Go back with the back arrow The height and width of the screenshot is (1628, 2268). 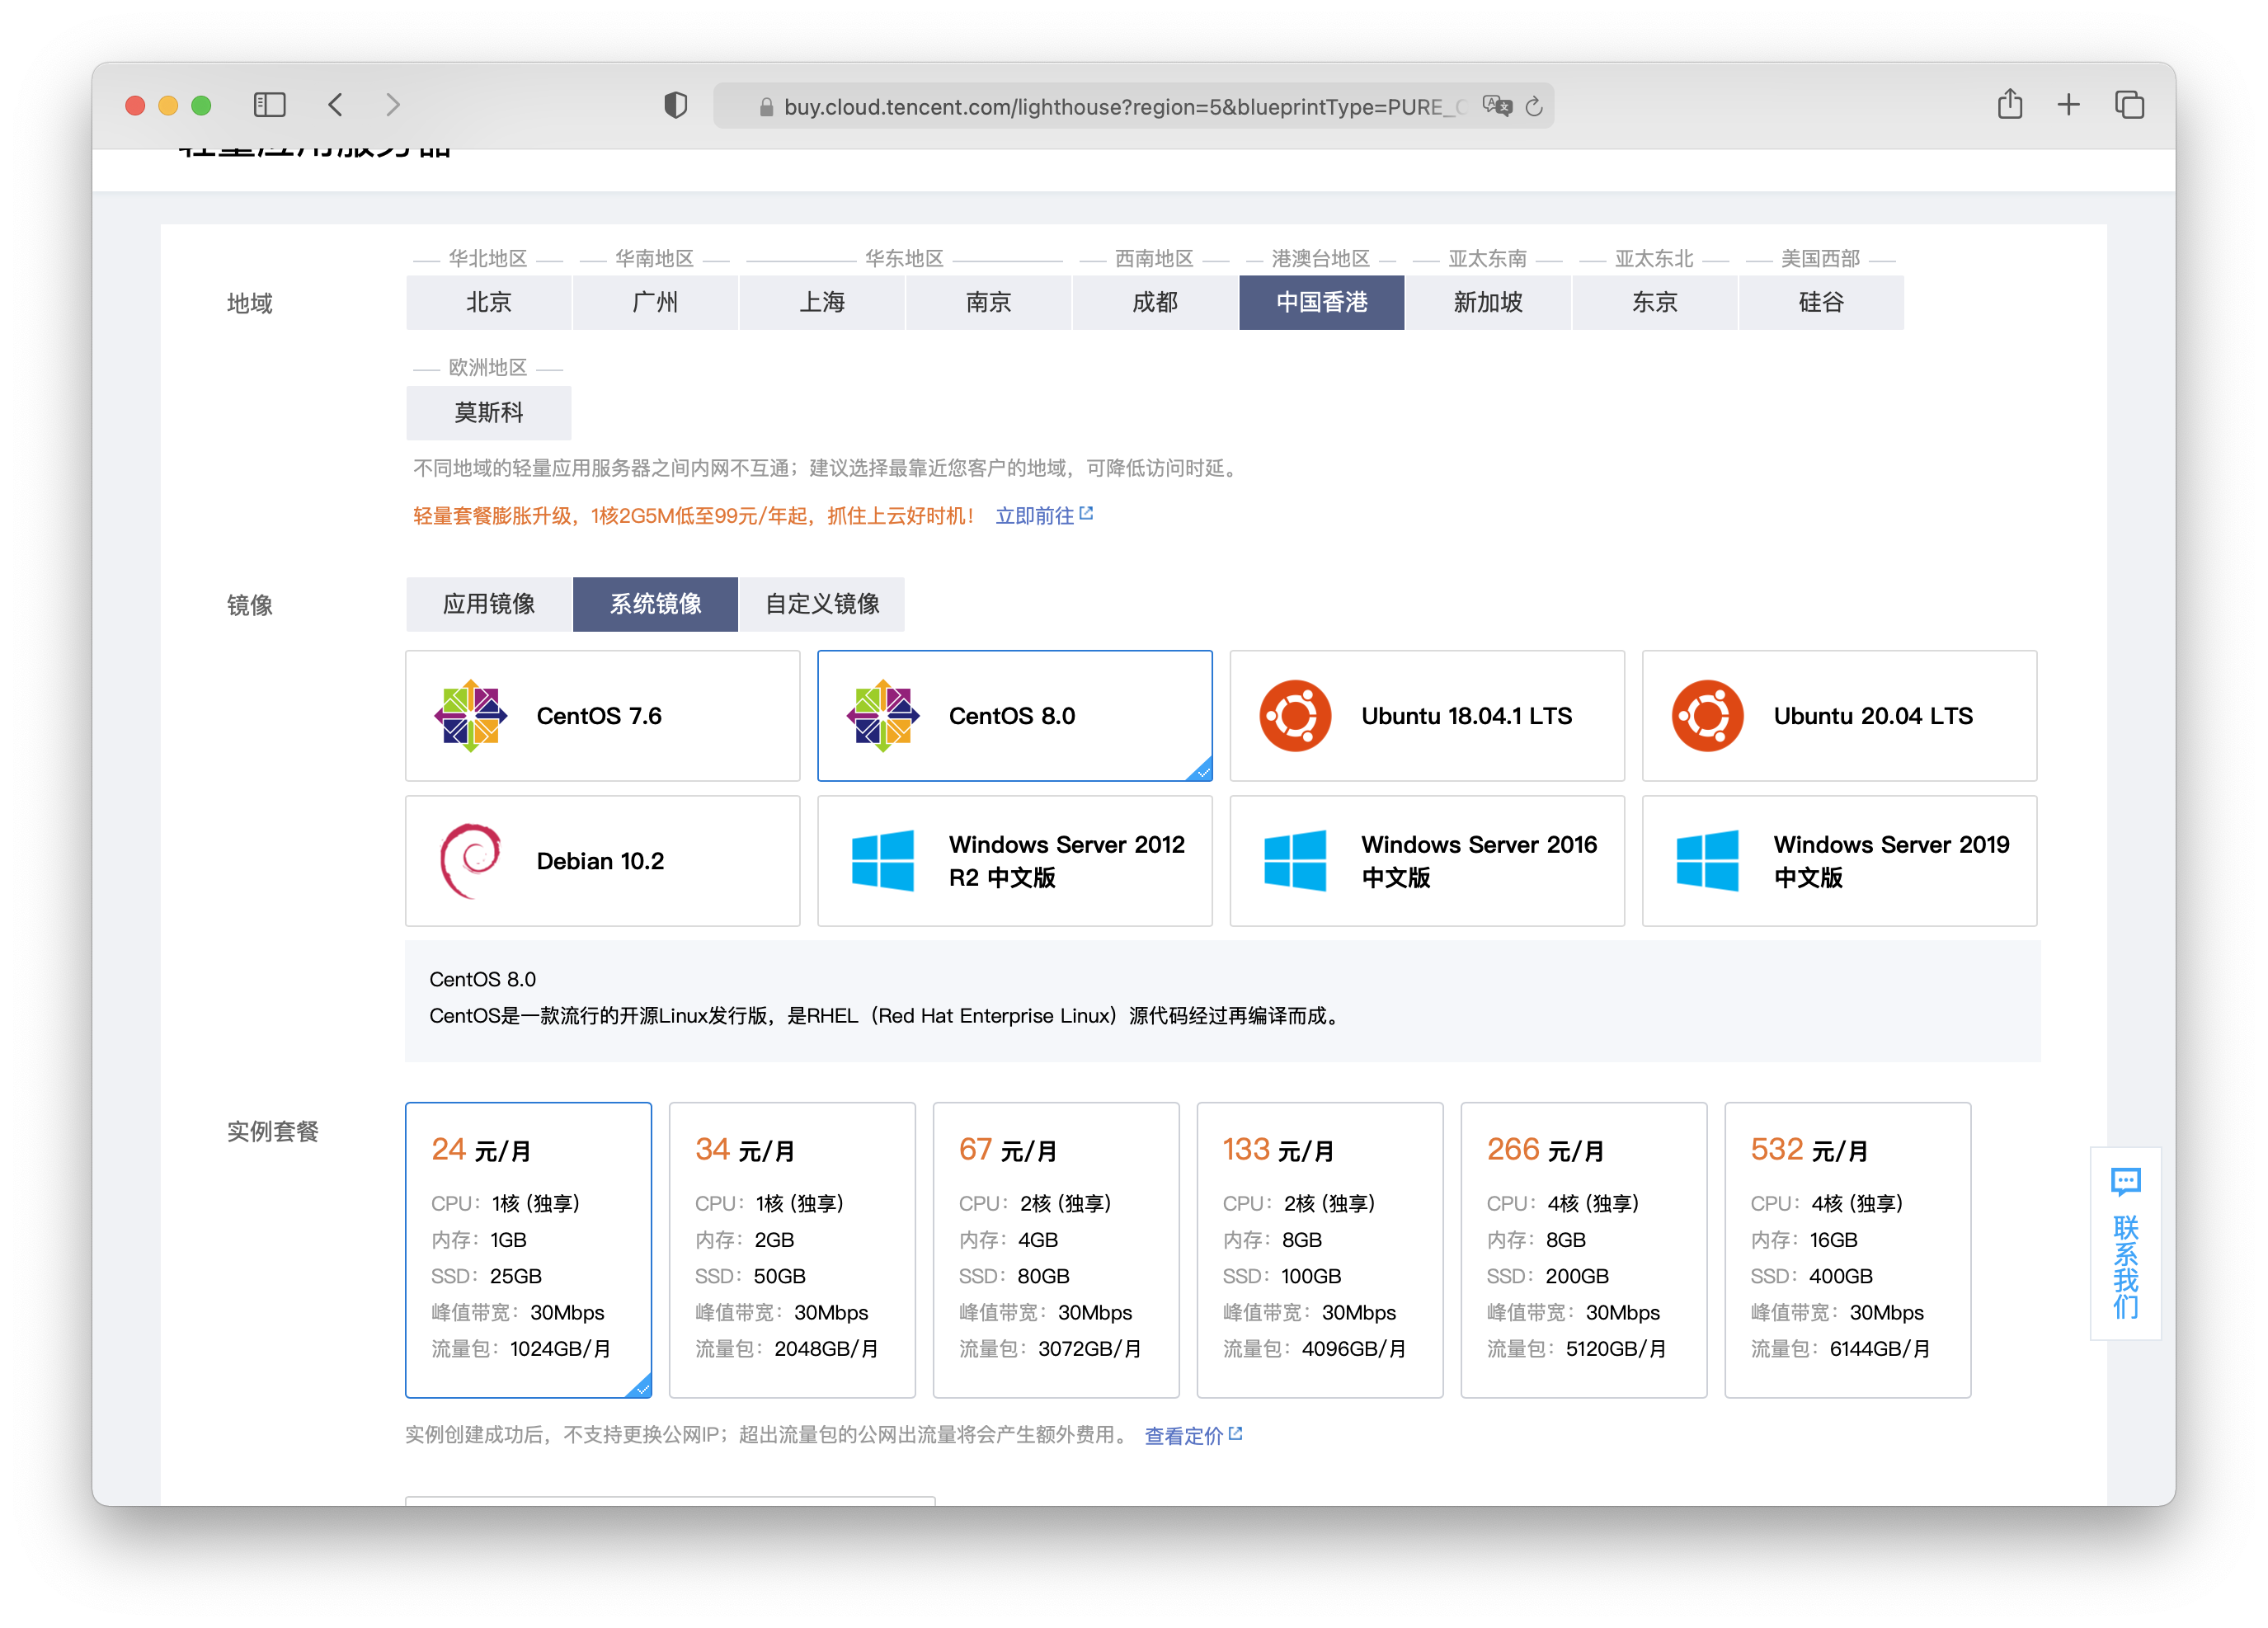tap(336, 105)
